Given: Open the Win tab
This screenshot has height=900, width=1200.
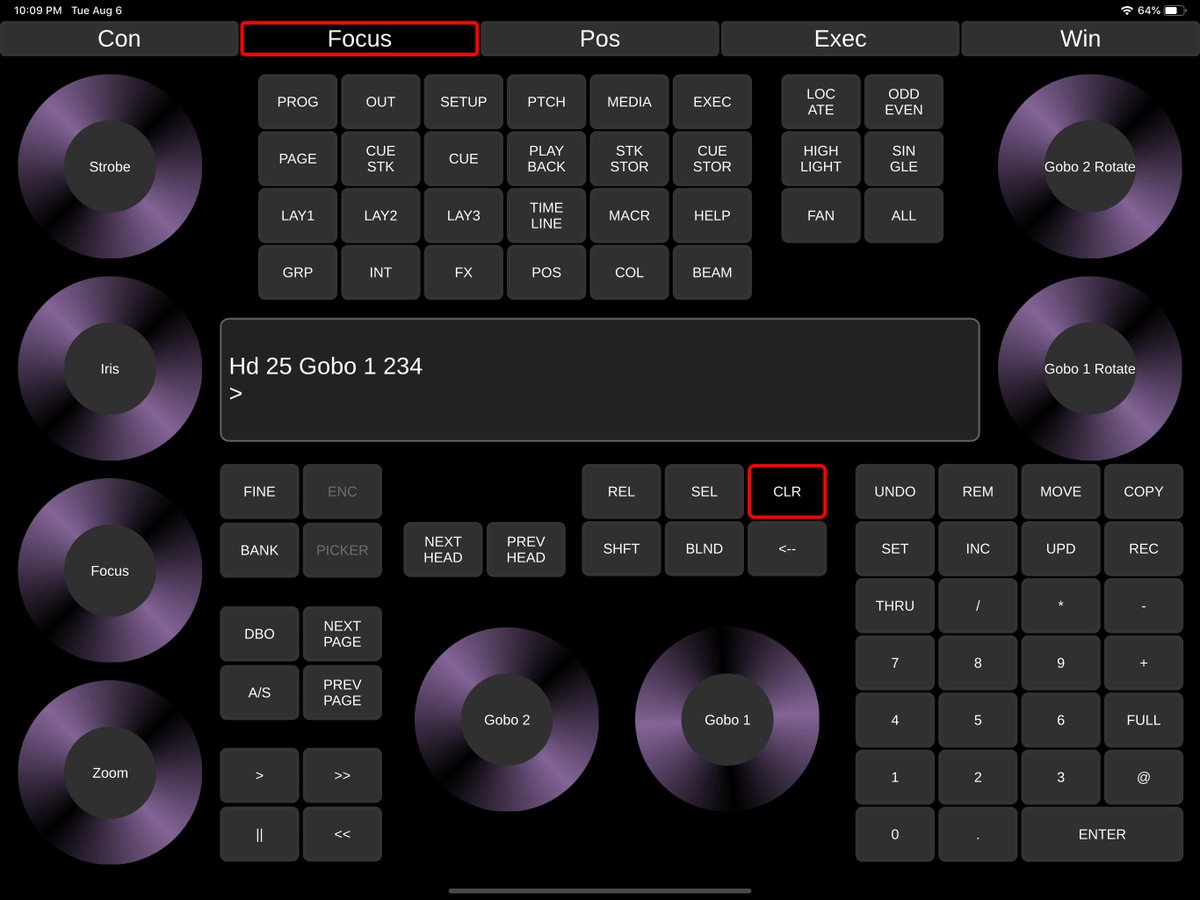Looking at the screenshot, I should tap(1080, 39).
